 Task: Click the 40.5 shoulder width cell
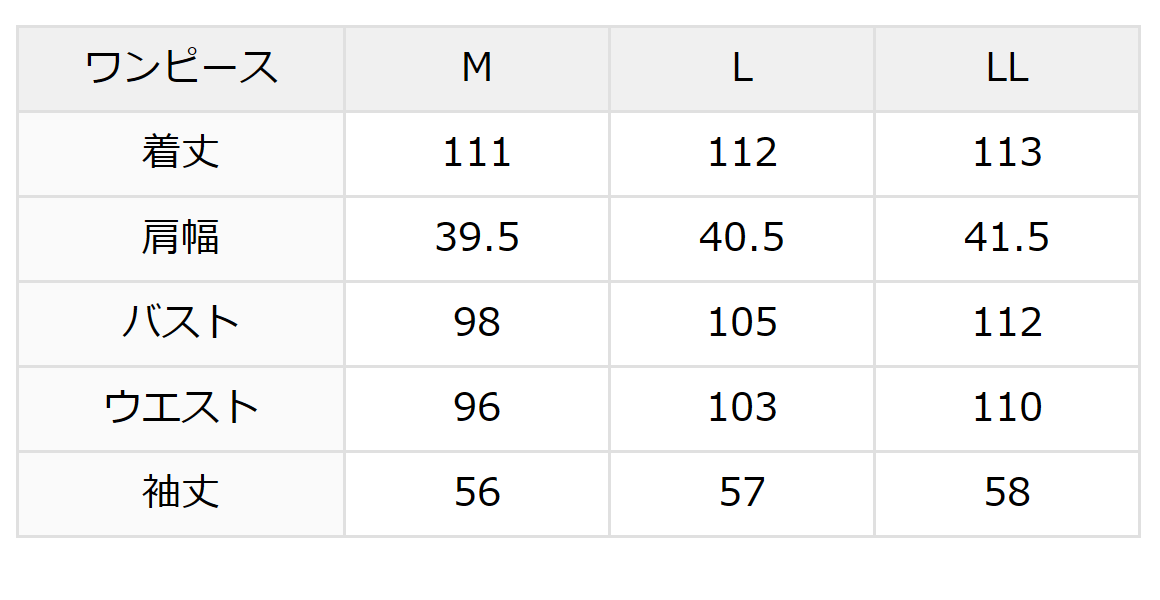[x=742, y=238]
